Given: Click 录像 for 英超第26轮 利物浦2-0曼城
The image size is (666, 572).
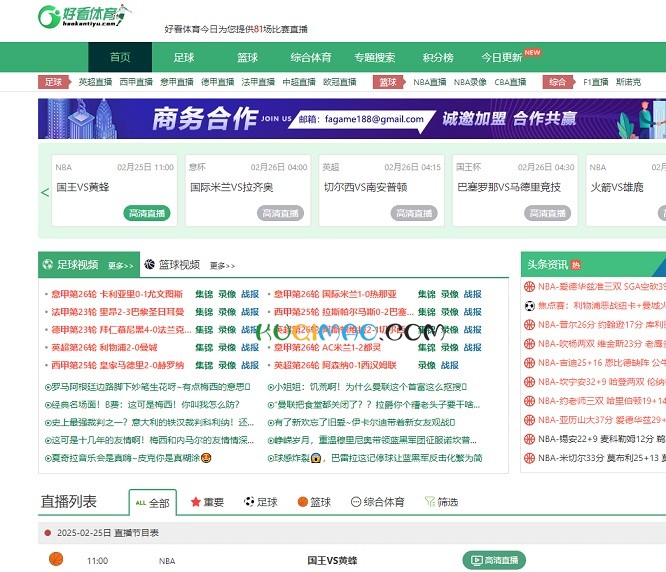Looking at the screenshot, I should click(227, 347).
